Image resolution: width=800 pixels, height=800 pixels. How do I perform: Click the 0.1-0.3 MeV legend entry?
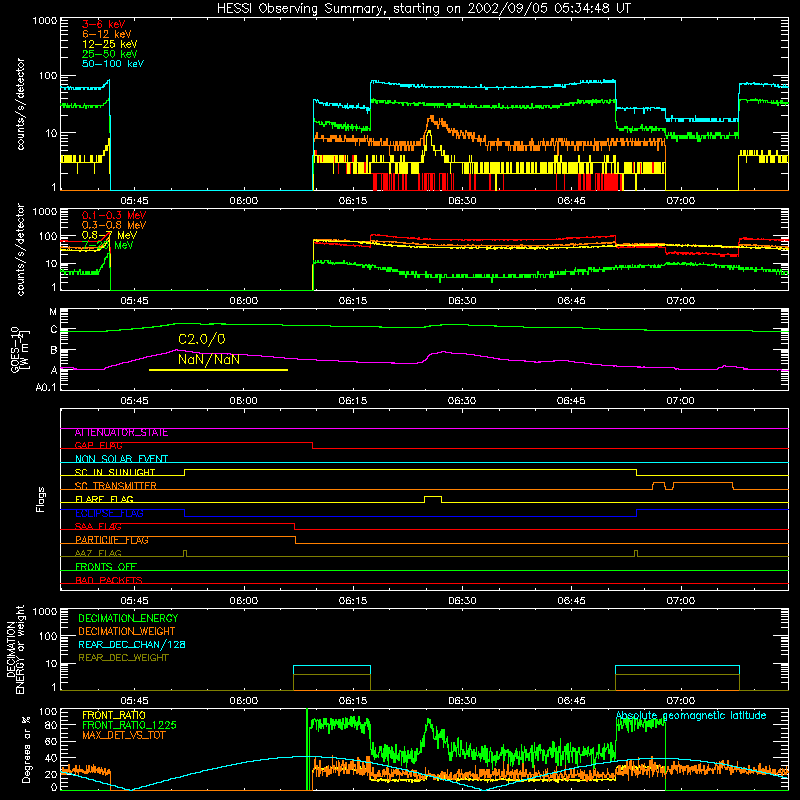[114, 215]
